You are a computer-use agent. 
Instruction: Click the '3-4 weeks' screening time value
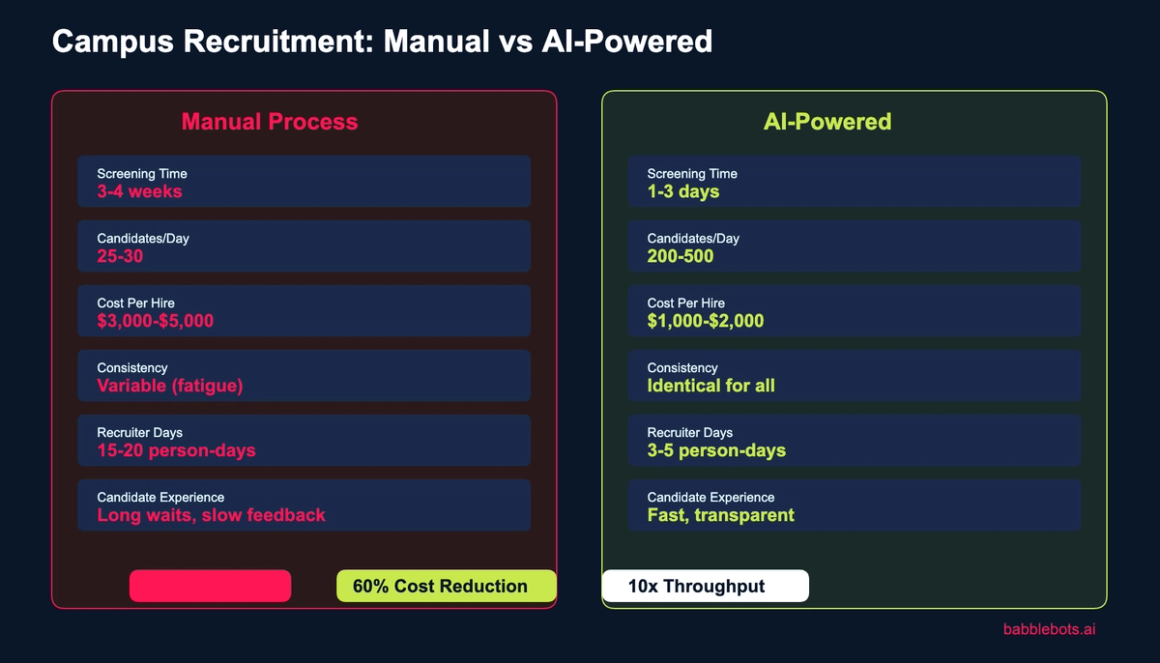[139, 192]
